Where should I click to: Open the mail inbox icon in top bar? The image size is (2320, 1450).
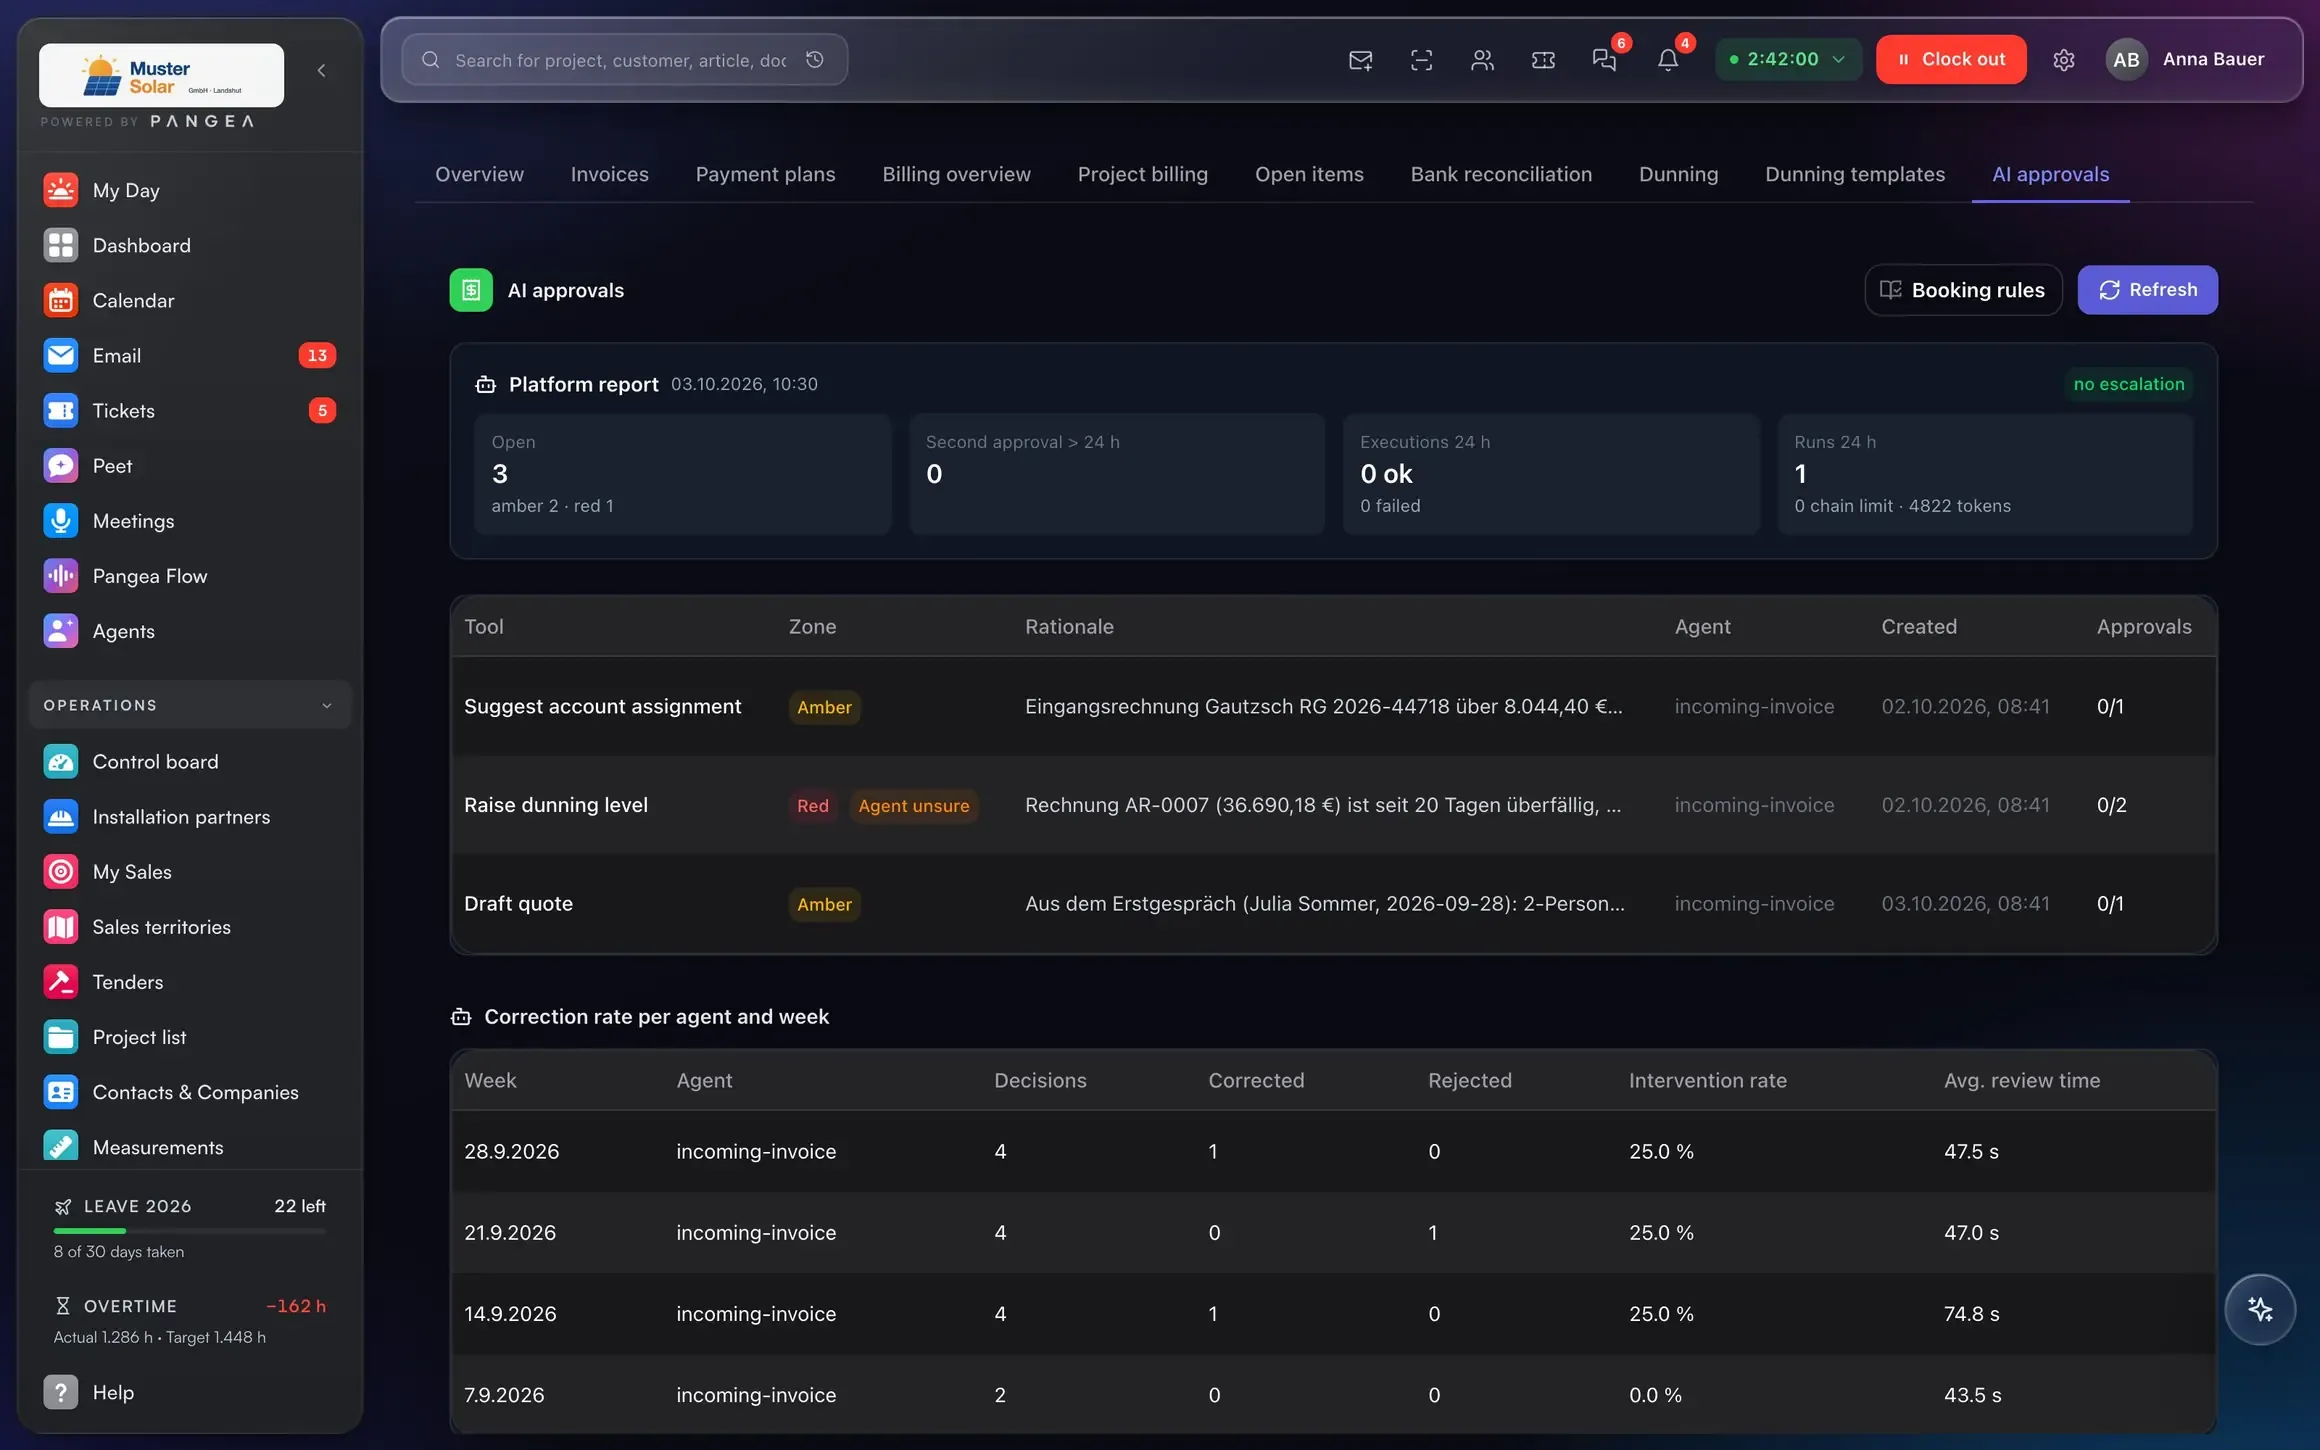point(1360,60)
